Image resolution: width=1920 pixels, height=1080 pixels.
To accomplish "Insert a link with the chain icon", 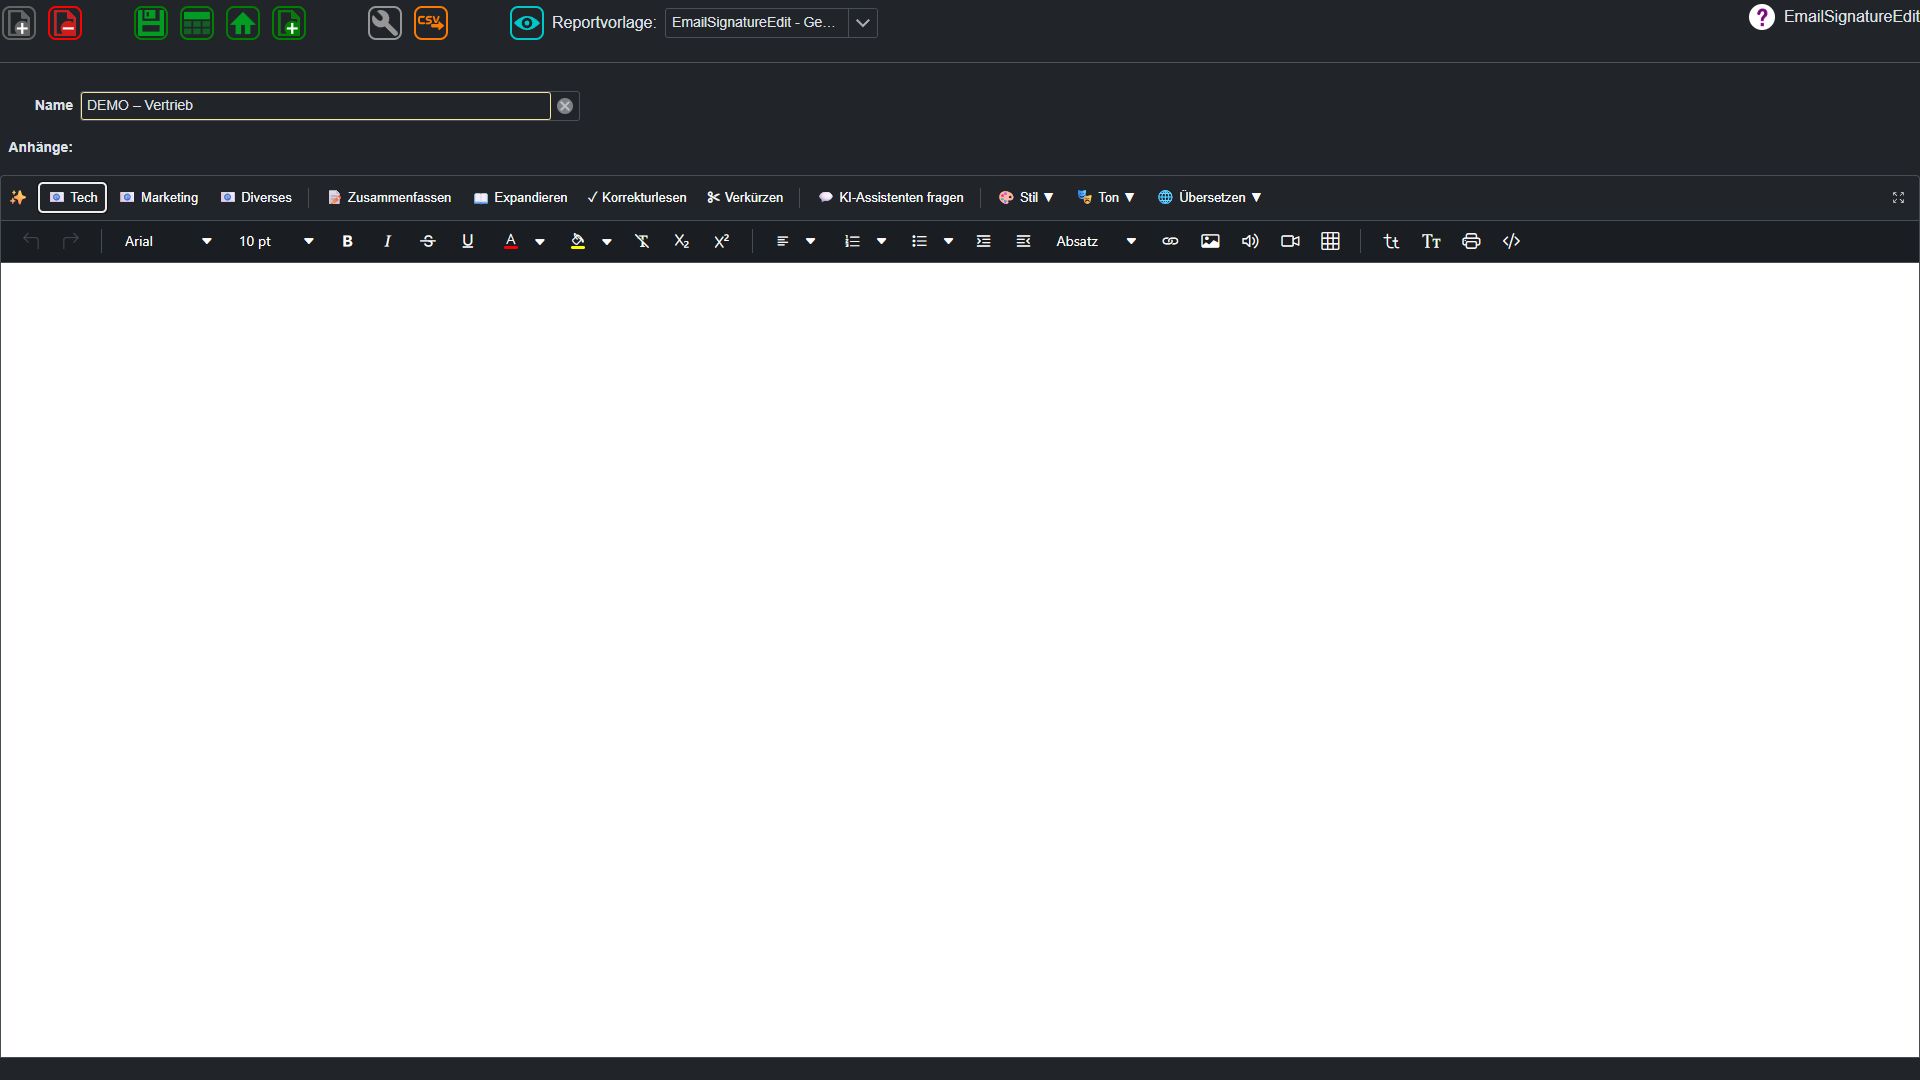I will click(x=1170, y=241).
